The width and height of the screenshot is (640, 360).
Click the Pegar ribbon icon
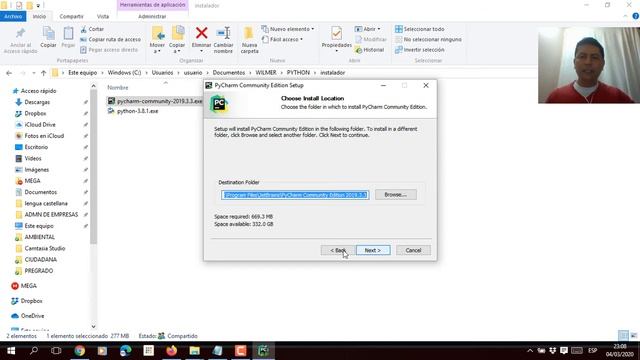click(68, 37)
